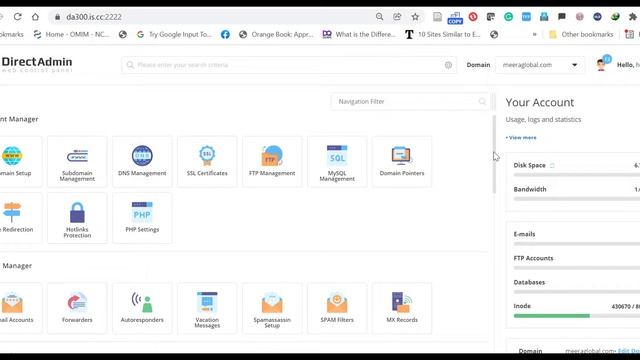
Task: Open 10 Sites Similar bookmark
Action: point(443,35)
